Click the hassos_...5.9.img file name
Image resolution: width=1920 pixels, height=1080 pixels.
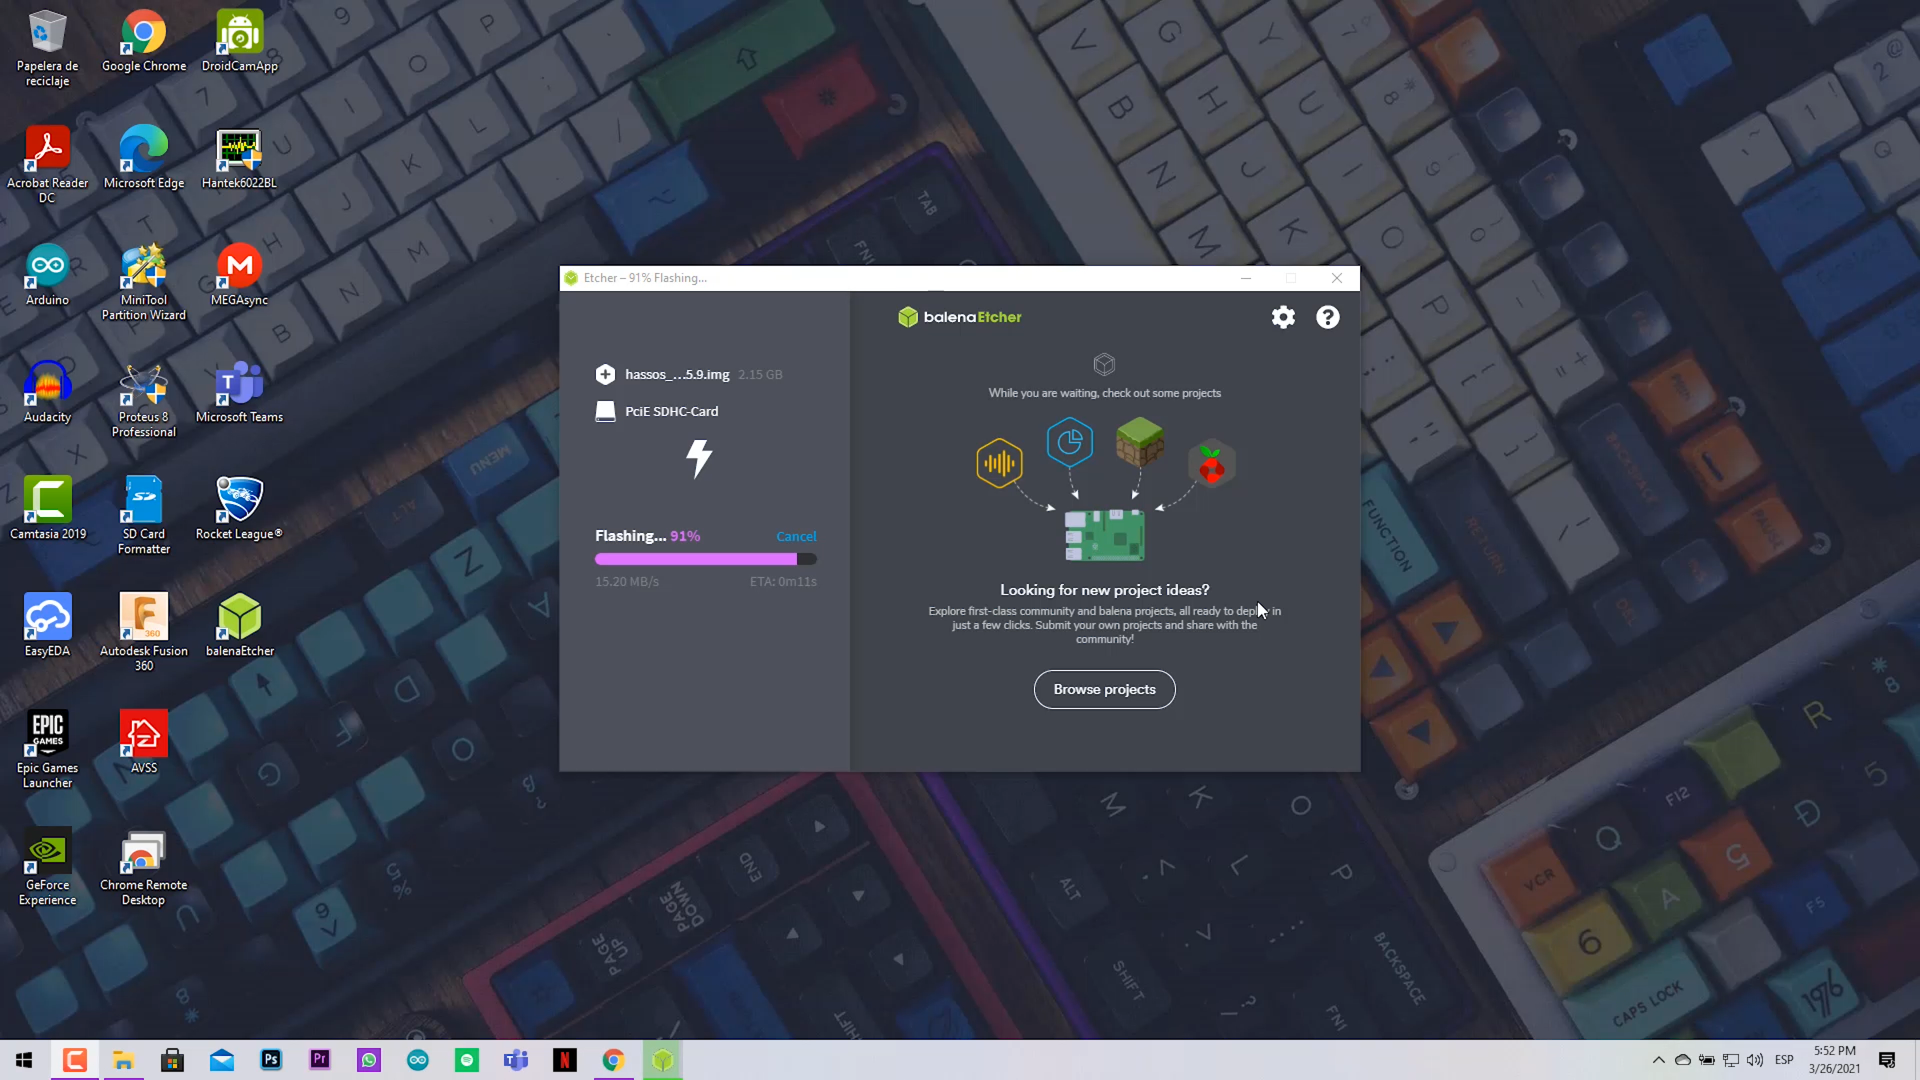(677, 374)
